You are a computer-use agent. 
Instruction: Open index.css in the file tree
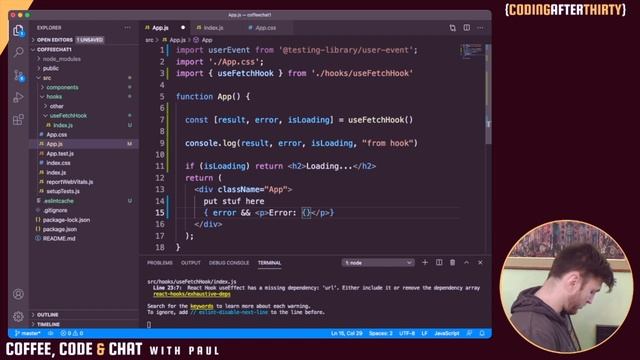[58, 163]
